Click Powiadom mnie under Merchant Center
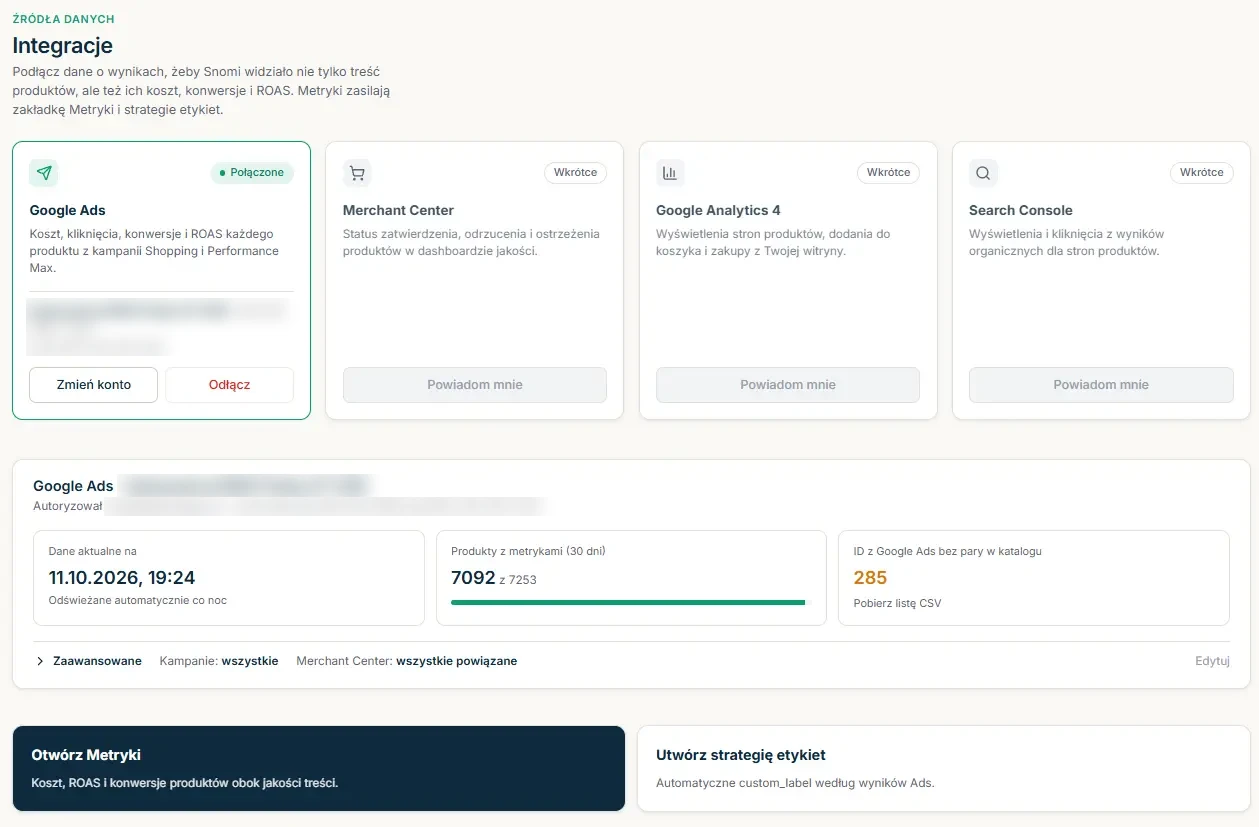1259x827 pixels. point(475,385)
